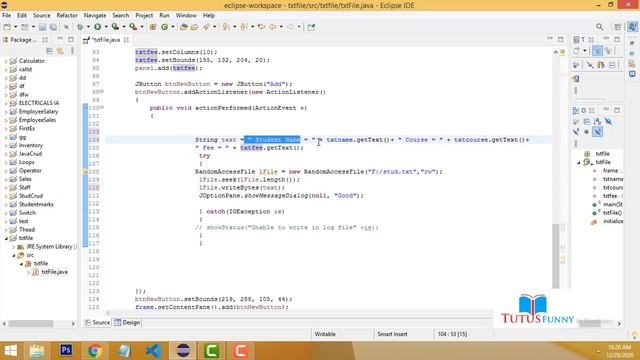The width and height of the screenshot is (640, 360).
Task: Select StudCrud project in Package Explorer
Action: point(31,196)
